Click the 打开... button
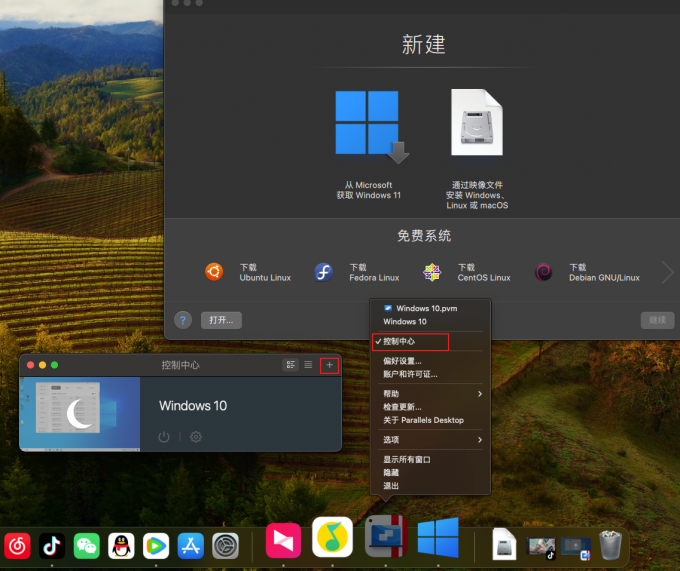The image size is (680, 571). pos(221,320)
